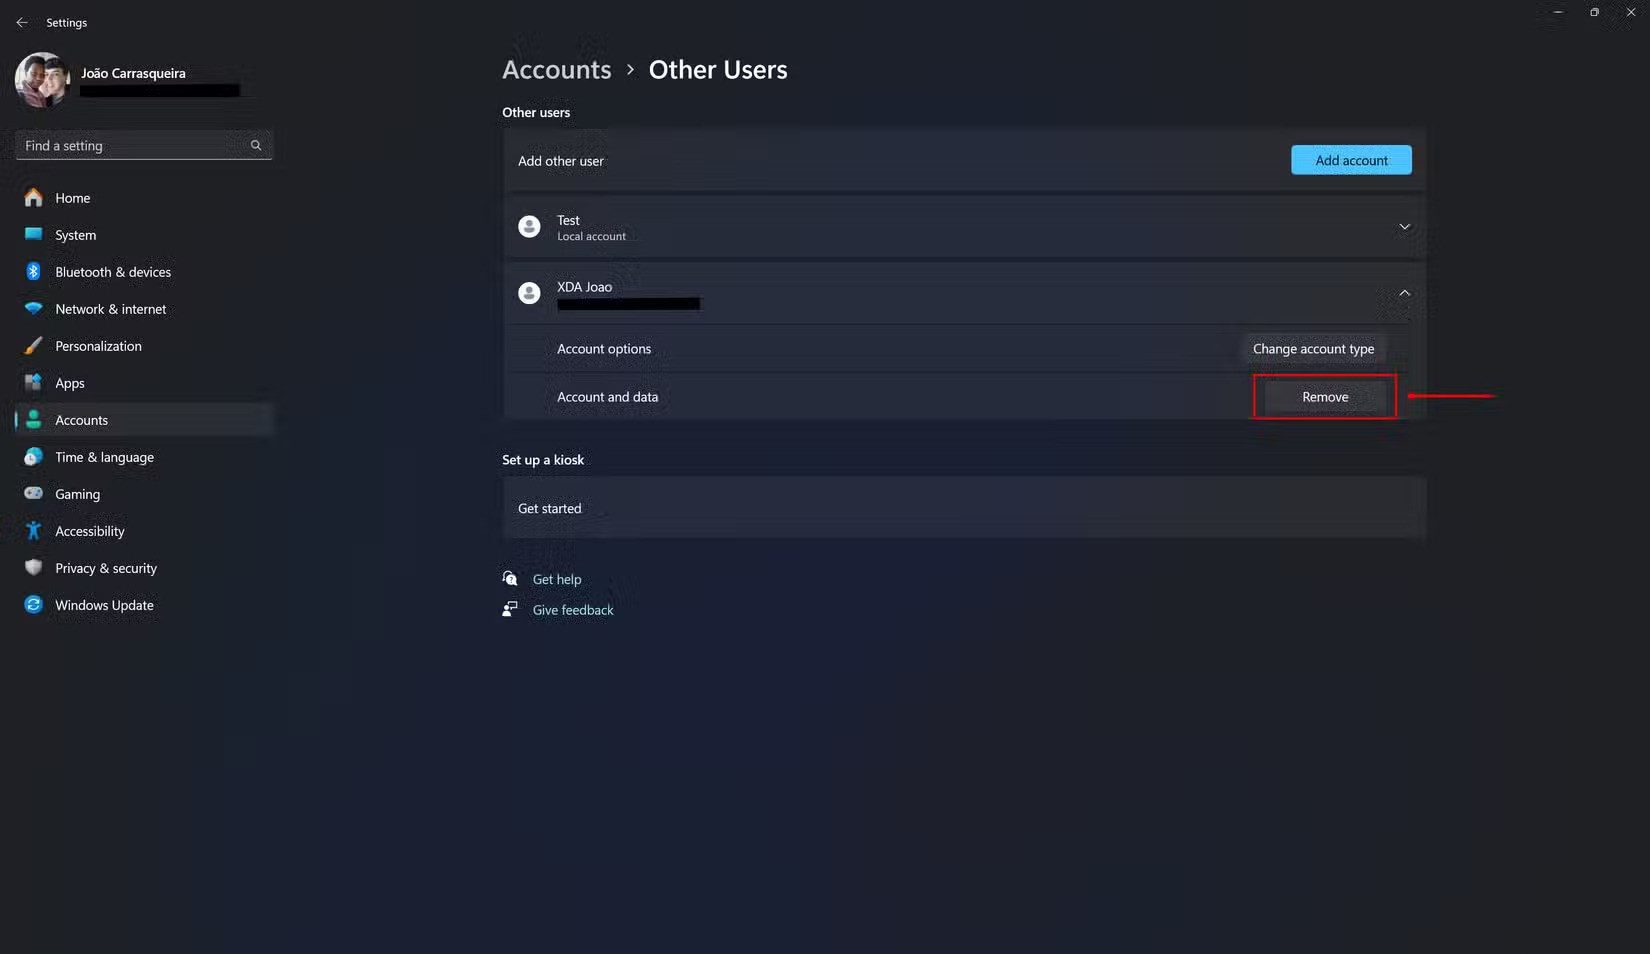This screenshot has width=1650, height=954.
Task: Select Home in the sidebar
Action: pyautogui.click(x=72, y=198)
